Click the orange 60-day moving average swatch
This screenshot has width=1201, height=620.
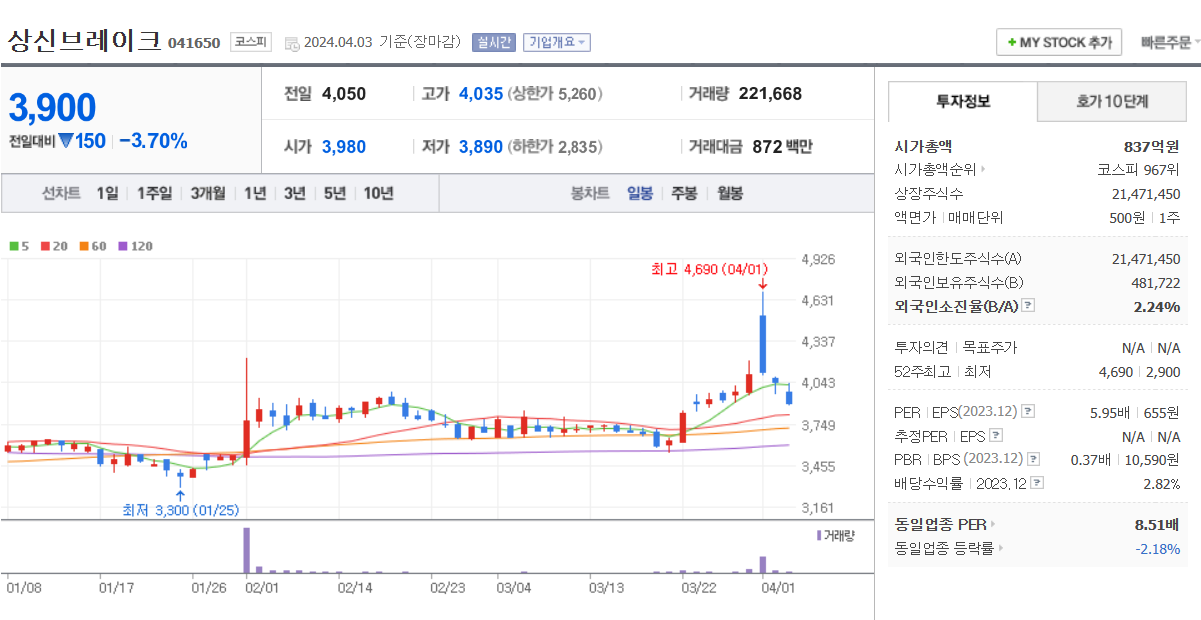click(x=83, y=245)
